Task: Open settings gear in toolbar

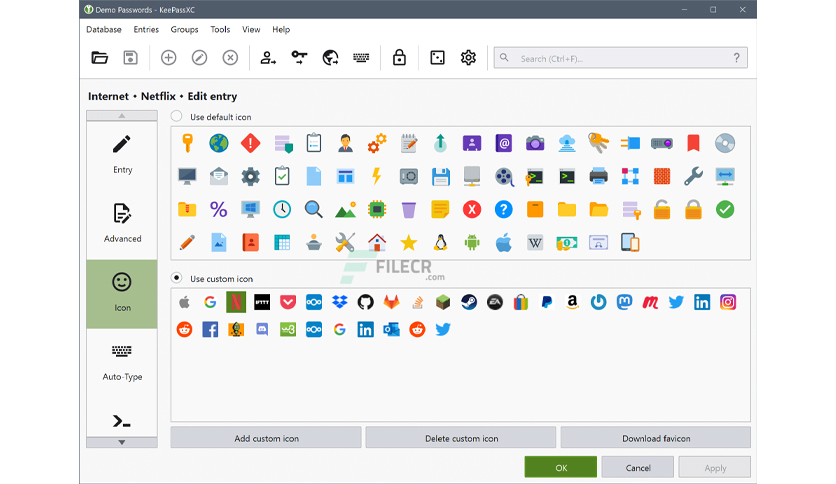Action: (x=468, y=58)
